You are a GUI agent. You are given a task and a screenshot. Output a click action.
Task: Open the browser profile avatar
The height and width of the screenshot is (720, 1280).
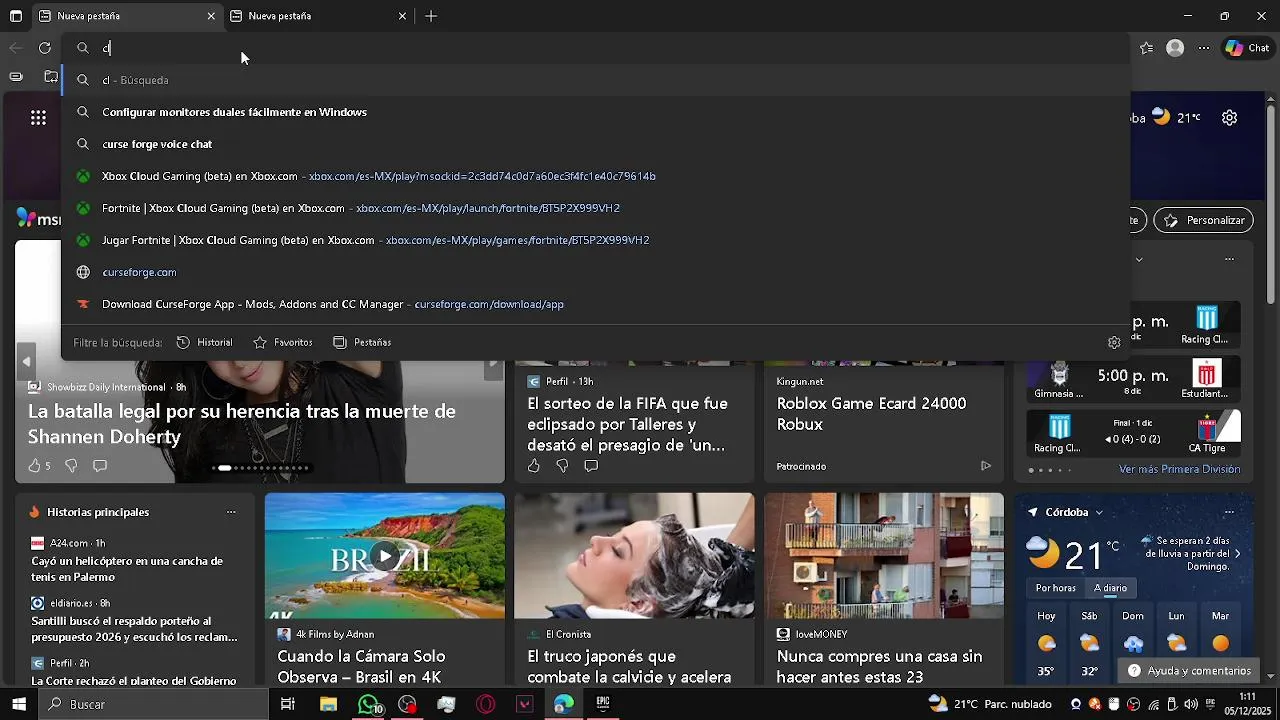(1175, 48)
